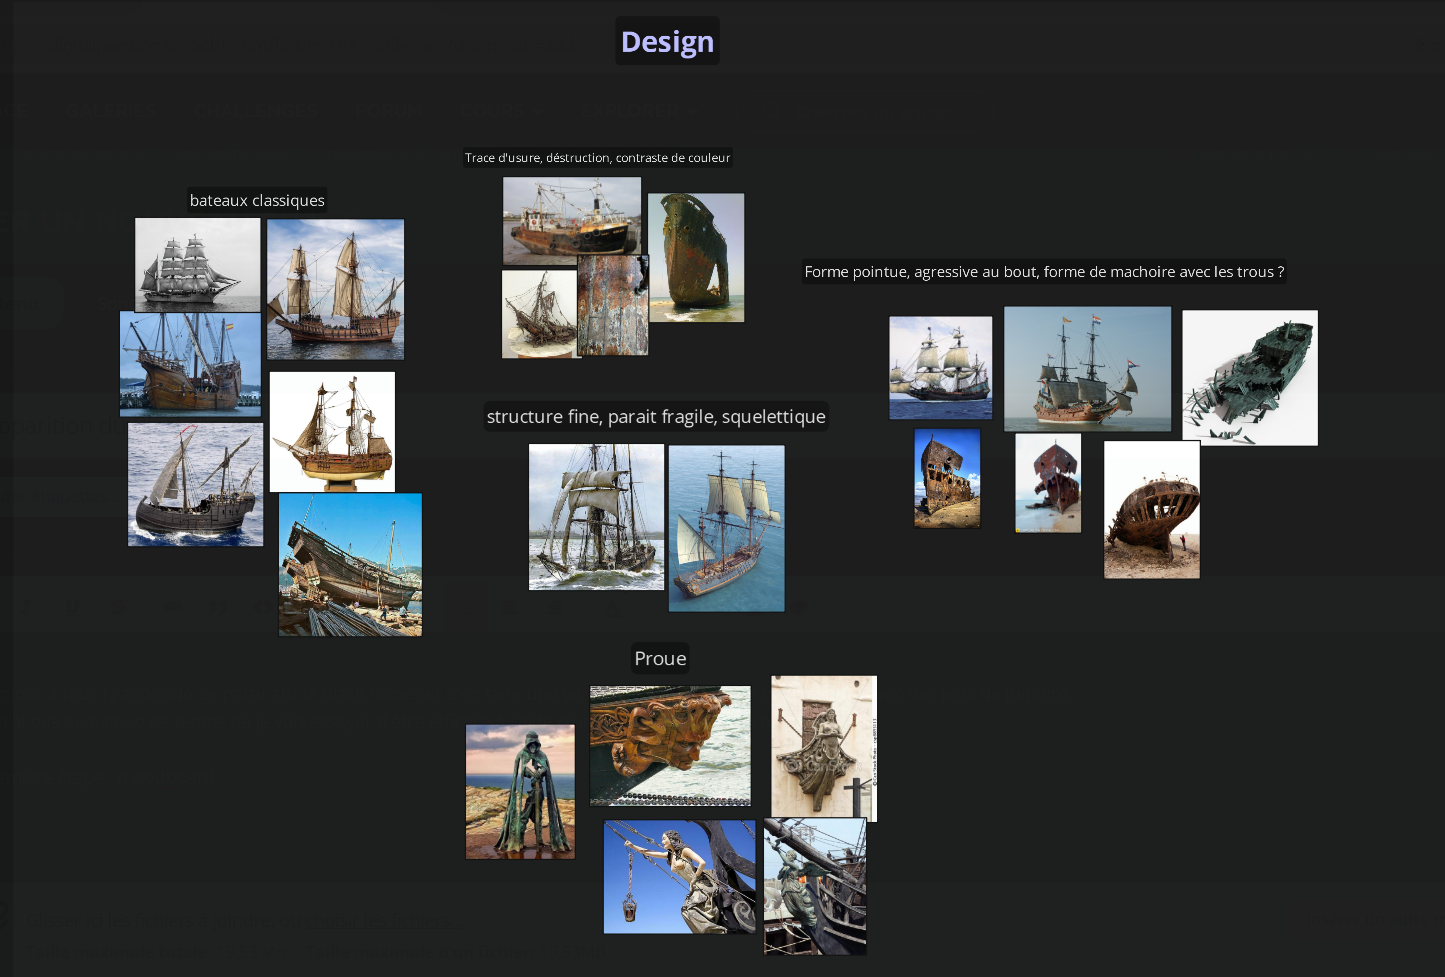Open the ship in stormy waves image
This screenshot has height=977, width=1445.
click(x=596, y=517)
